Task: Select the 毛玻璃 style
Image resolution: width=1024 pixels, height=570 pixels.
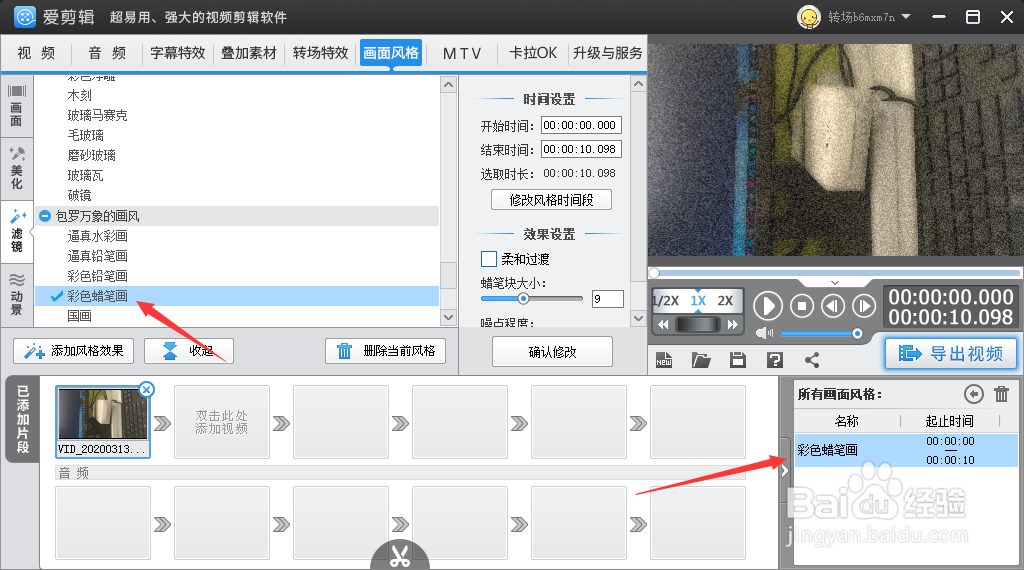Action: click(86, 135)
